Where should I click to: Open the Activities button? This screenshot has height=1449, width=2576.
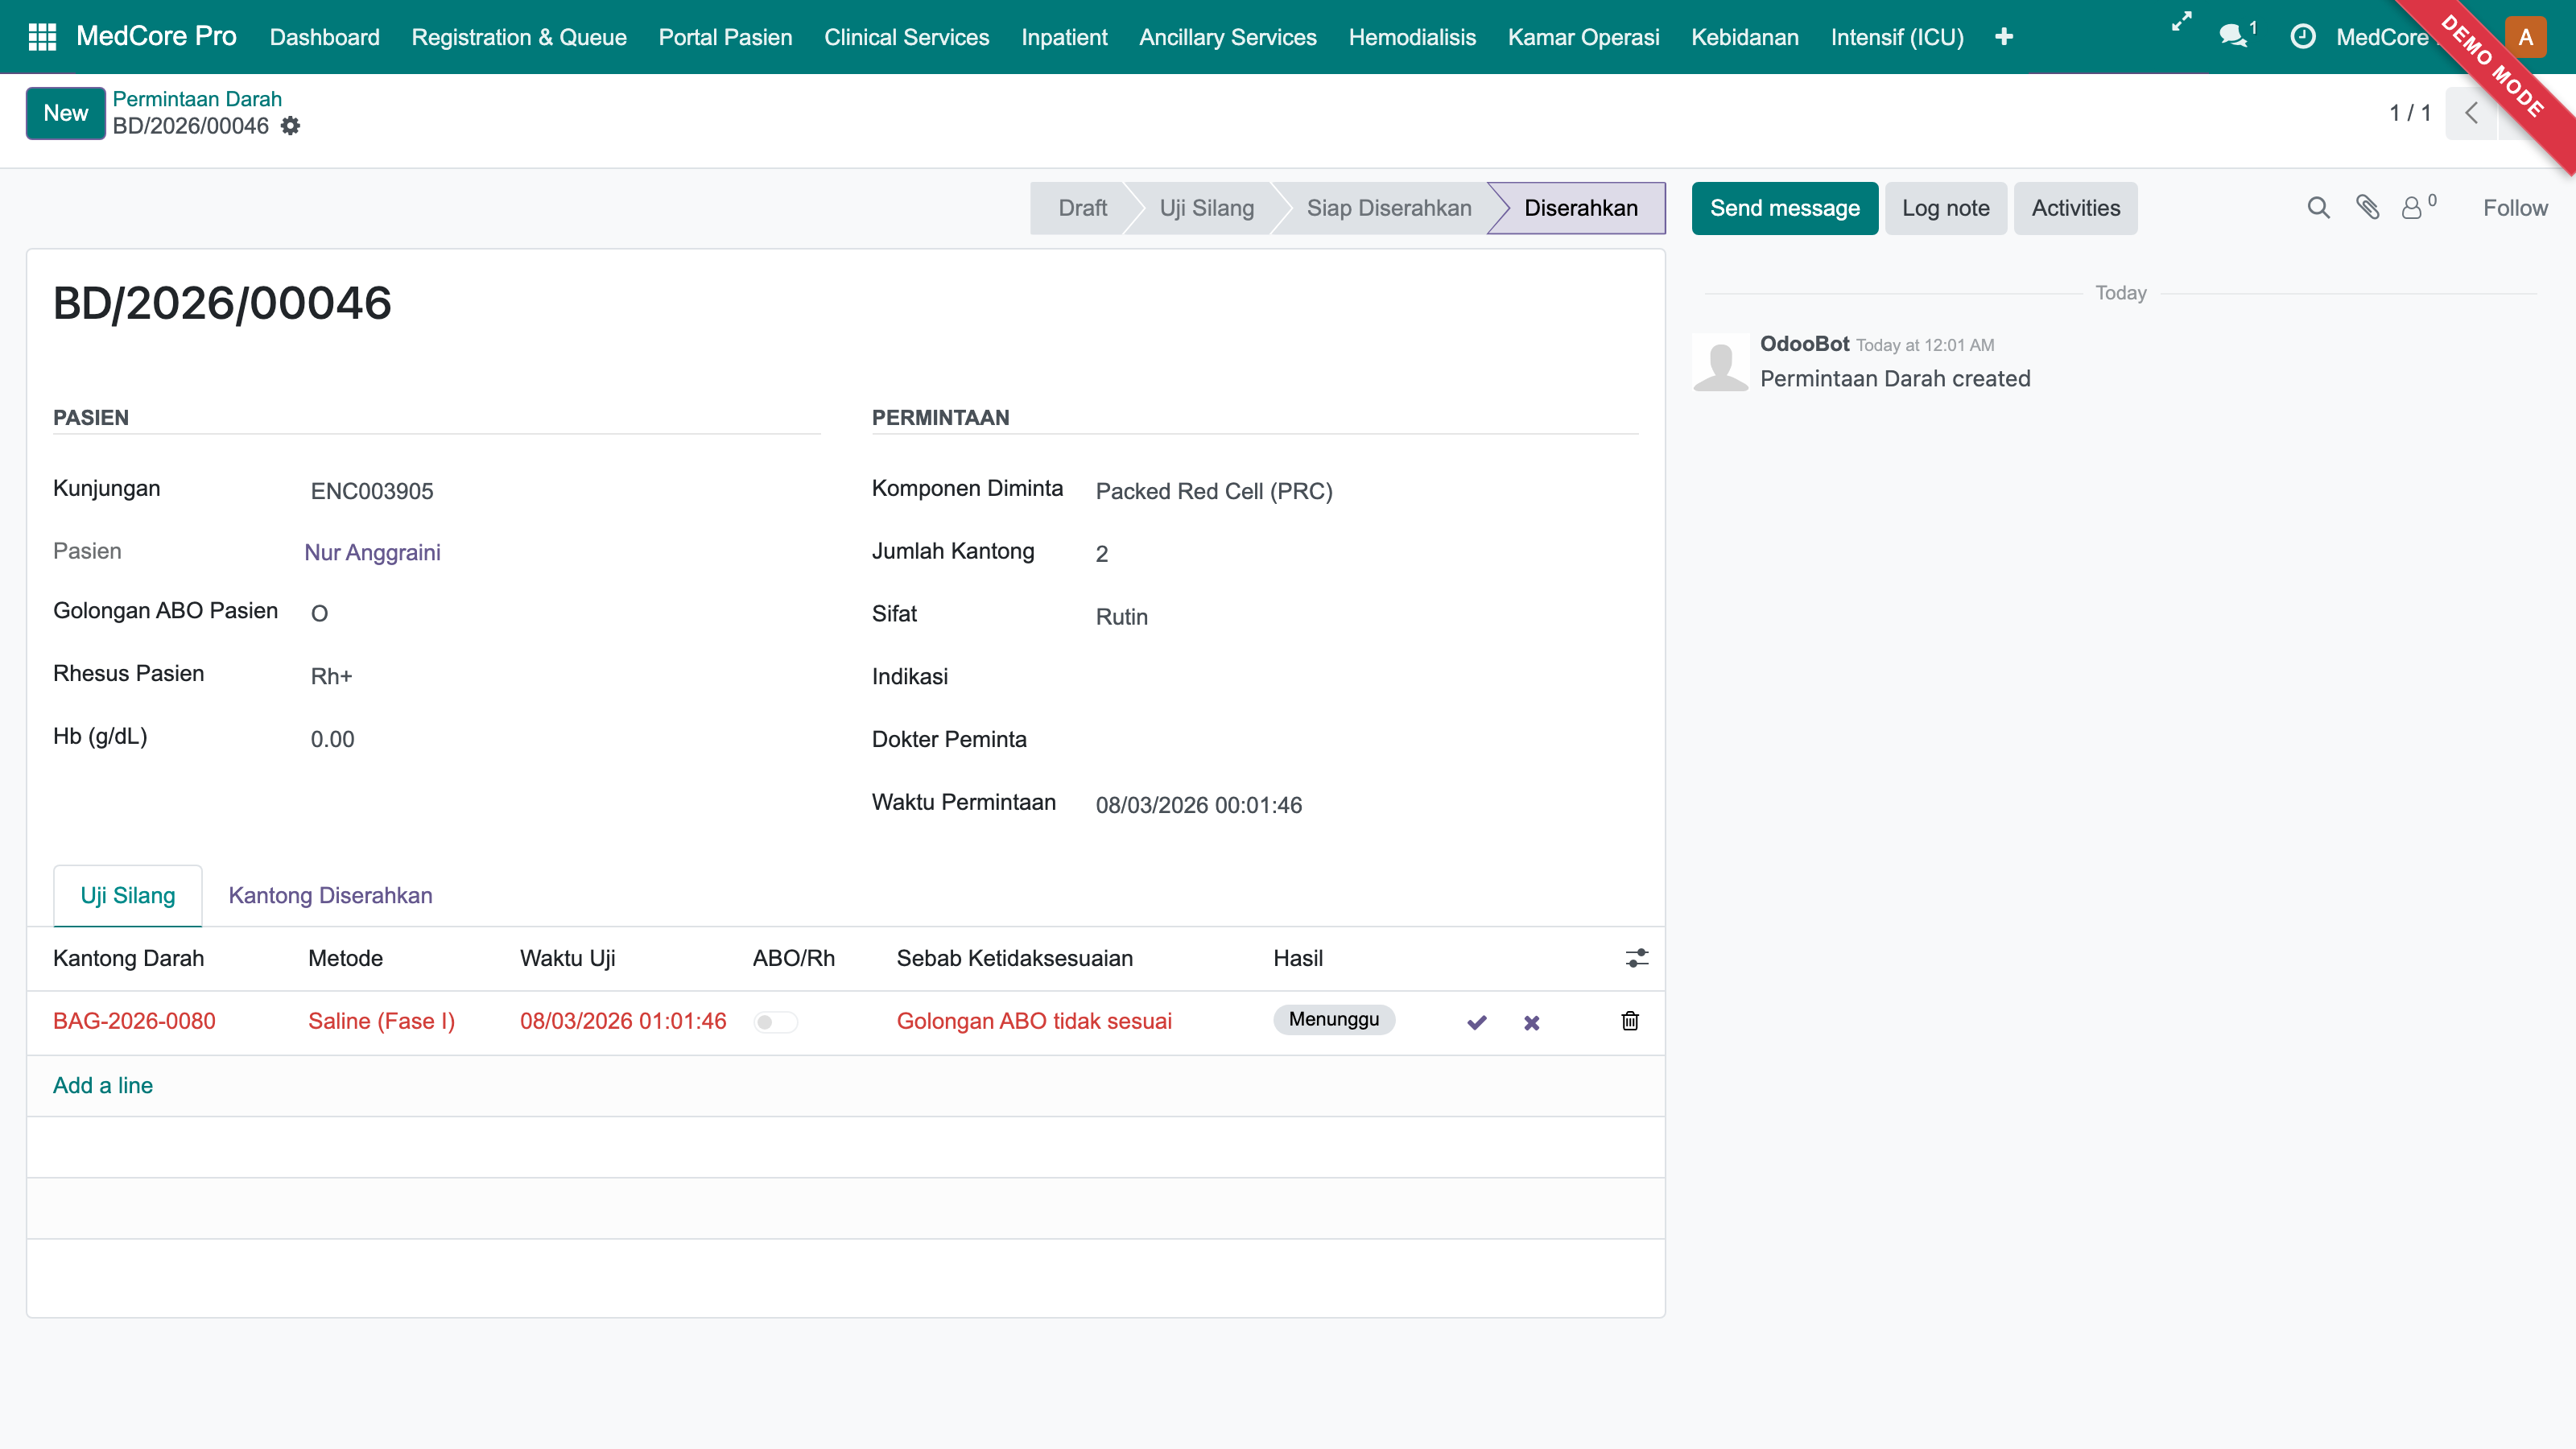pos(2075,208)
